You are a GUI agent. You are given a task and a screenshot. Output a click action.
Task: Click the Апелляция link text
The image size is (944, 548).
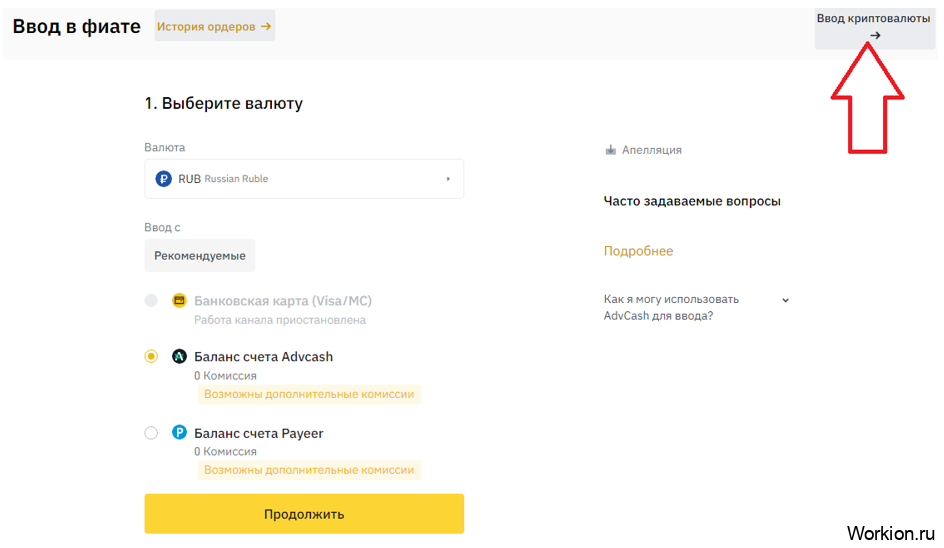(651, 150)
